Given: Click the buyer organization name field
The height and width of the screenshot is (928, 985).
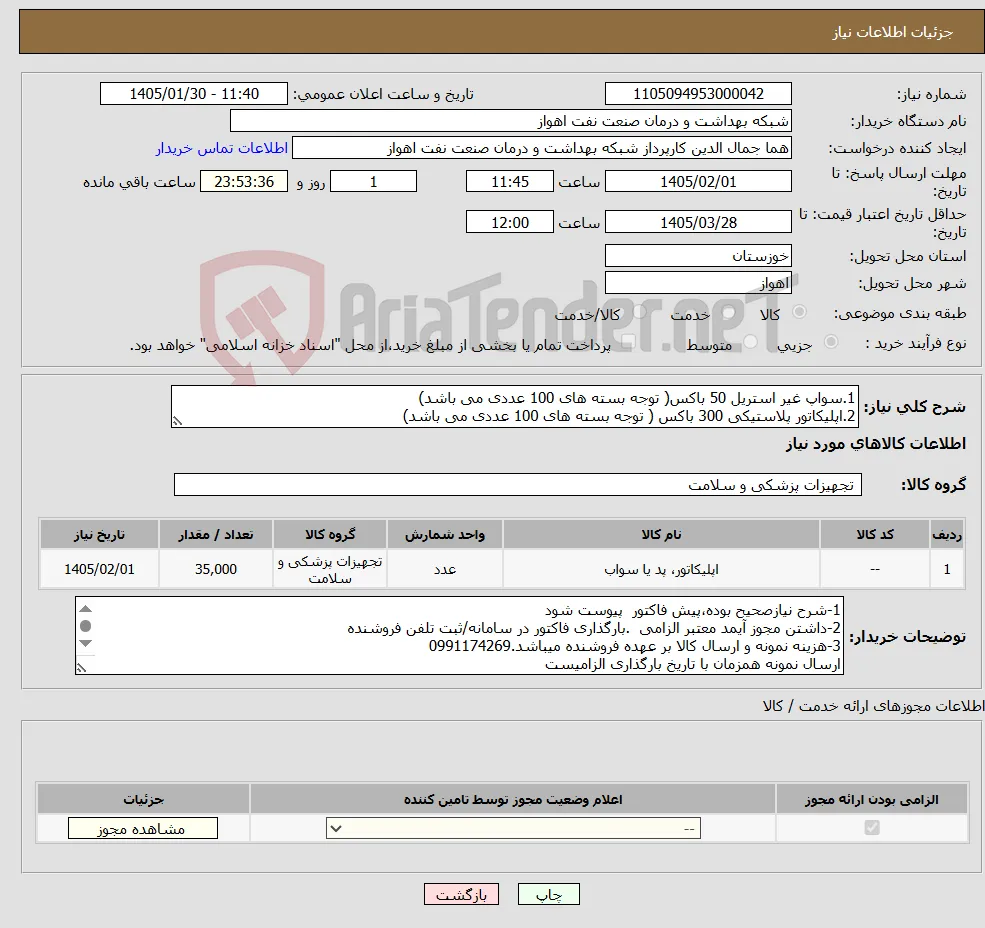Looking at the screenshot, I should (x=511, y=121).
